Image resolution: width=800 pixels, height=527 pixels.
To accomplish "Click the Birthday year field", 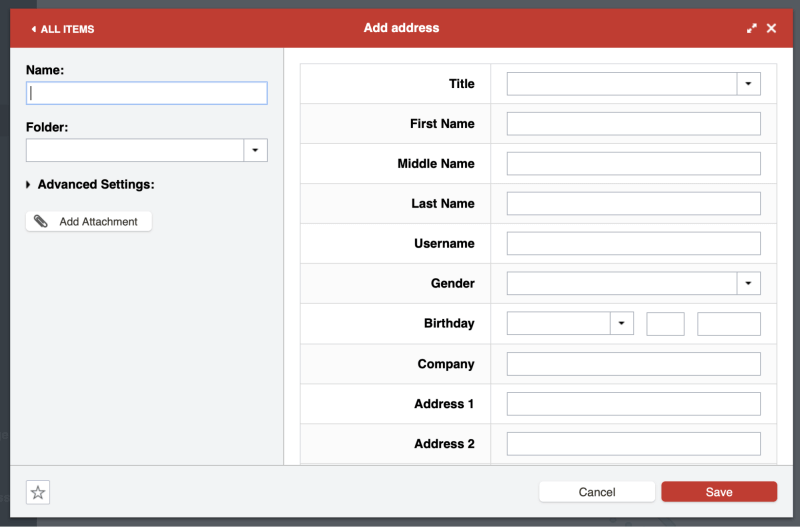I will pos(728,324).
